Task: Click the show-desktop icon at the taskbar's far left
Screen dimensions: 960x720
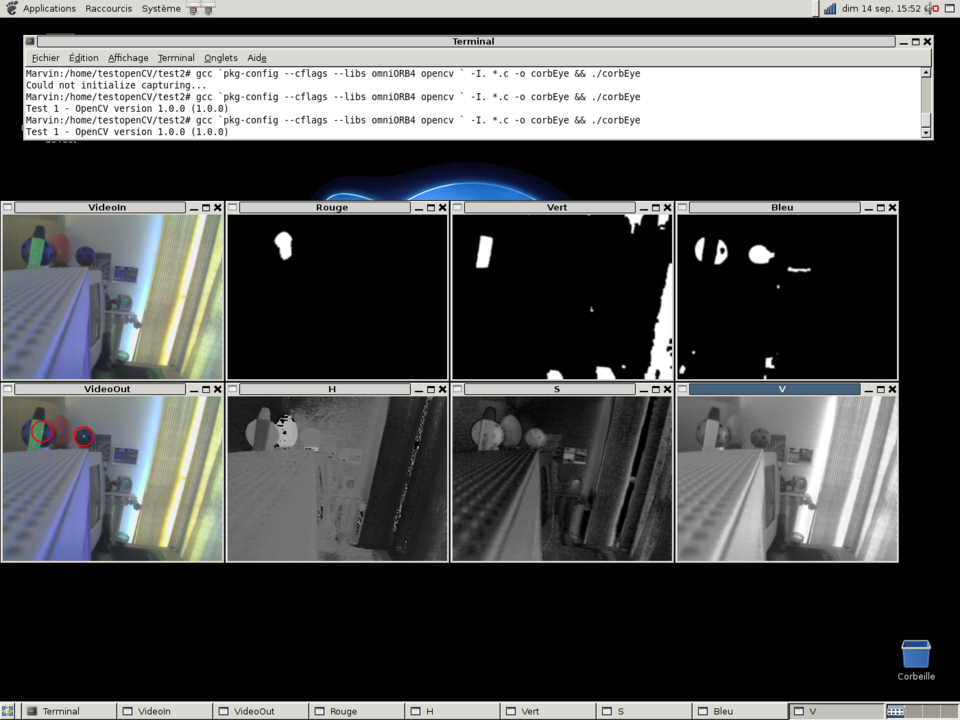Action: click(x=8, y=711)
